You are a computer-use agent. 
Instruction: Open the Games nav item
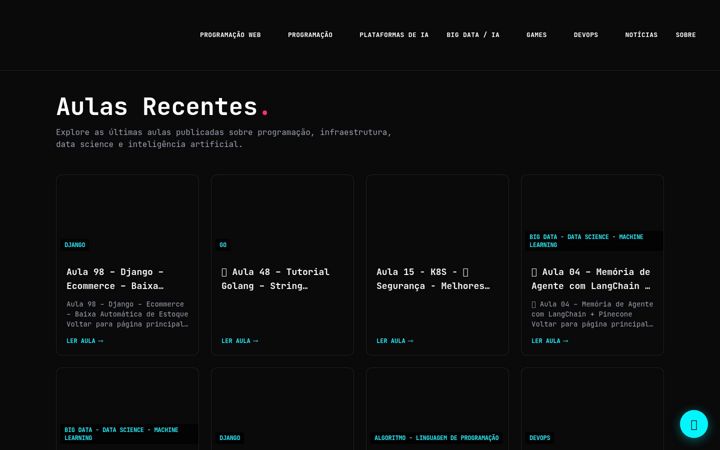pos(536,35)
